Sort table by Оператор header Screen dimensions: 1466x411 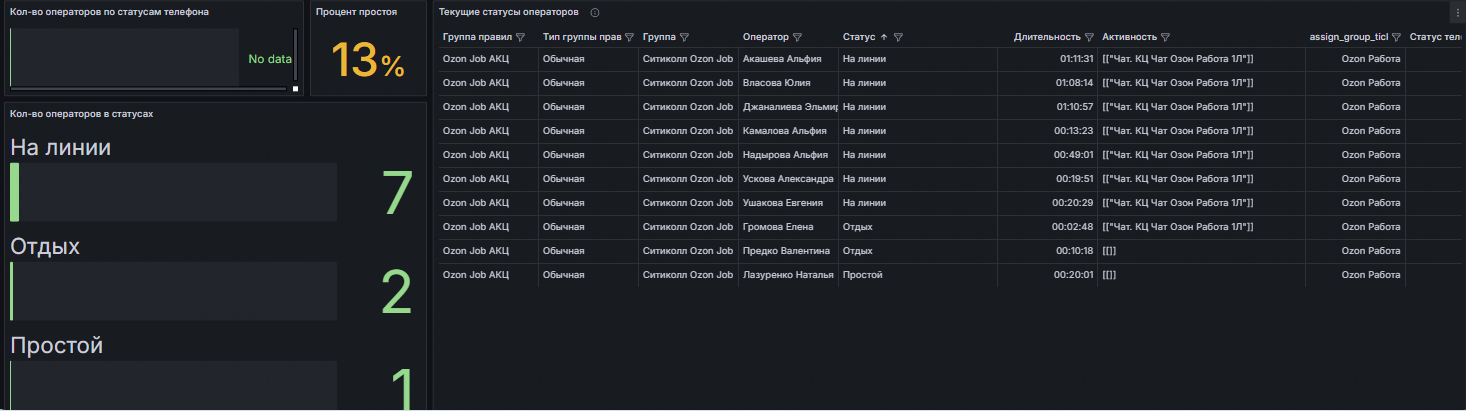coord(765,37)
